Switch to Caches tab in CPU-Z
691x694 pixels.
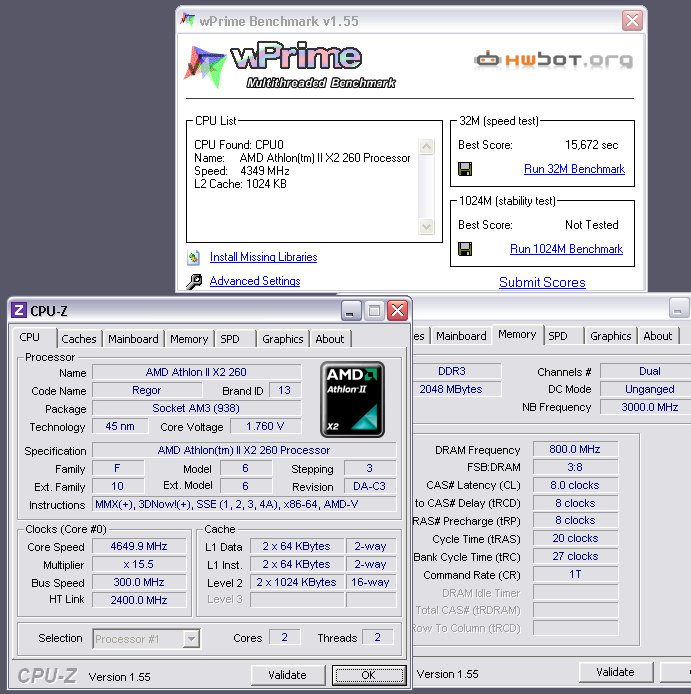click(x=79, y=339)
